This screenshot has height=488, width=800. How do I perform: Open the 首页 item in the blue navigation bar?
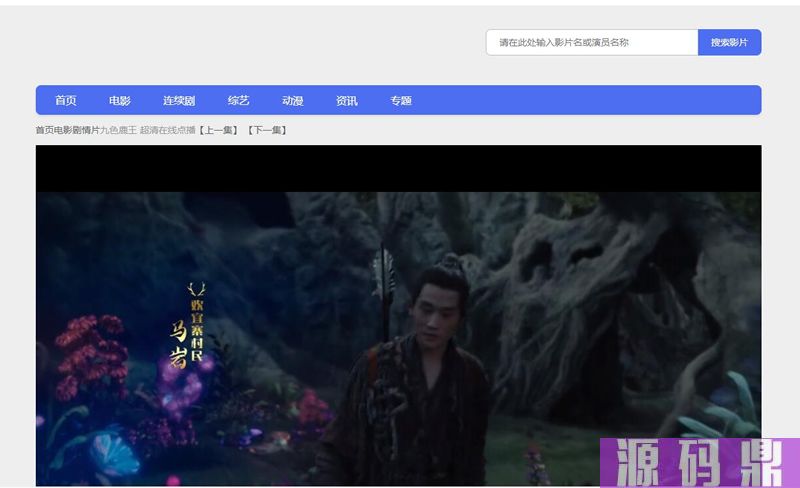click(x=66, y=101)
